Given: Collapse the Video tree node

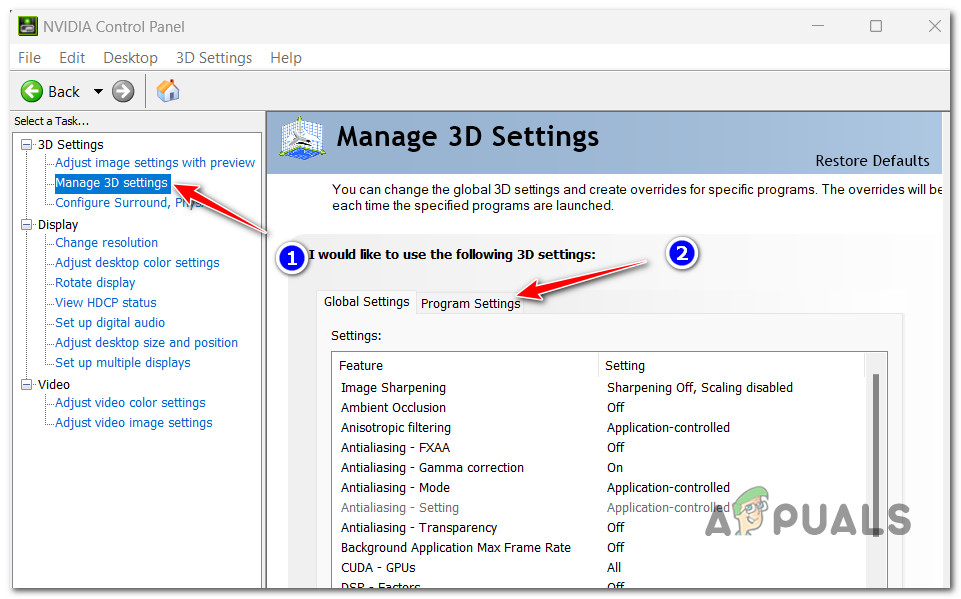Looking at the screenshot, I should tap(27, 385).
